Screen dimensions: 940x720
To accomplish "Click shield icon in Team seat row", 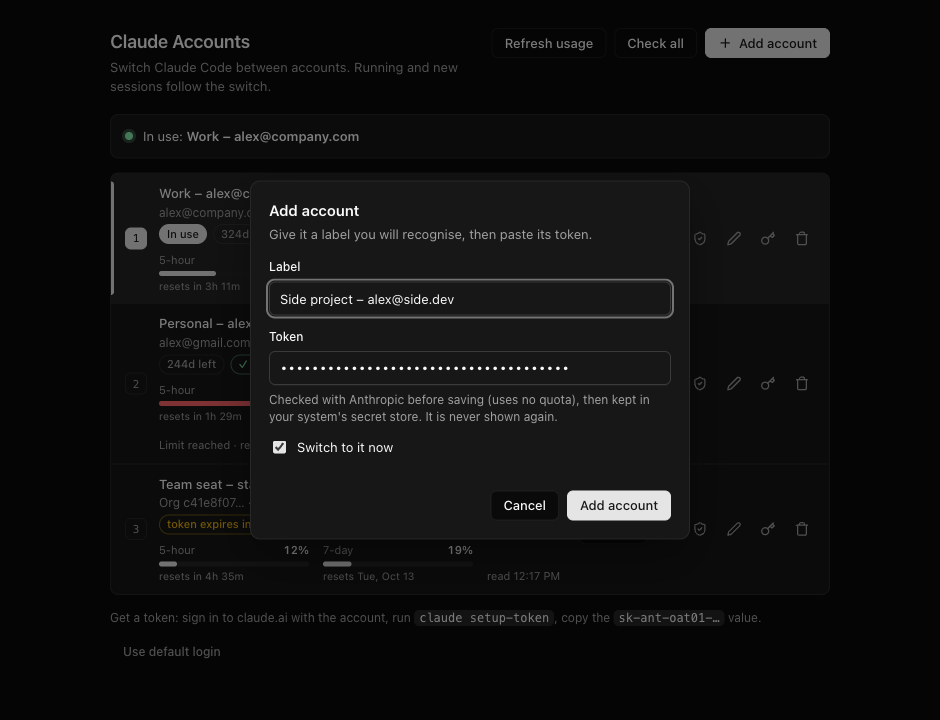I will [700, 529].
